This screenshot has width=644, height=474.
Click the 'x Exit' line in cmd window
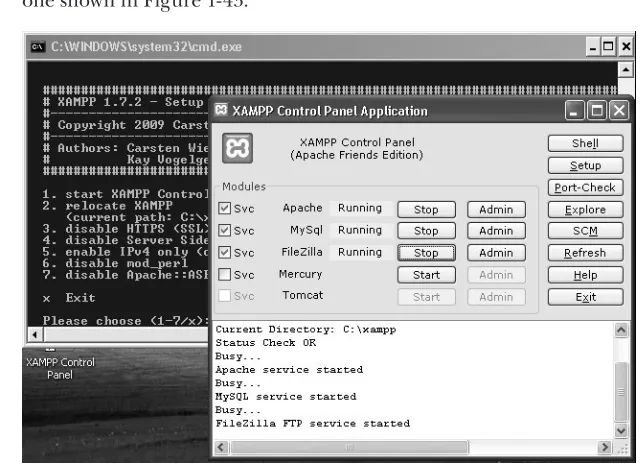tap(69, 298)
